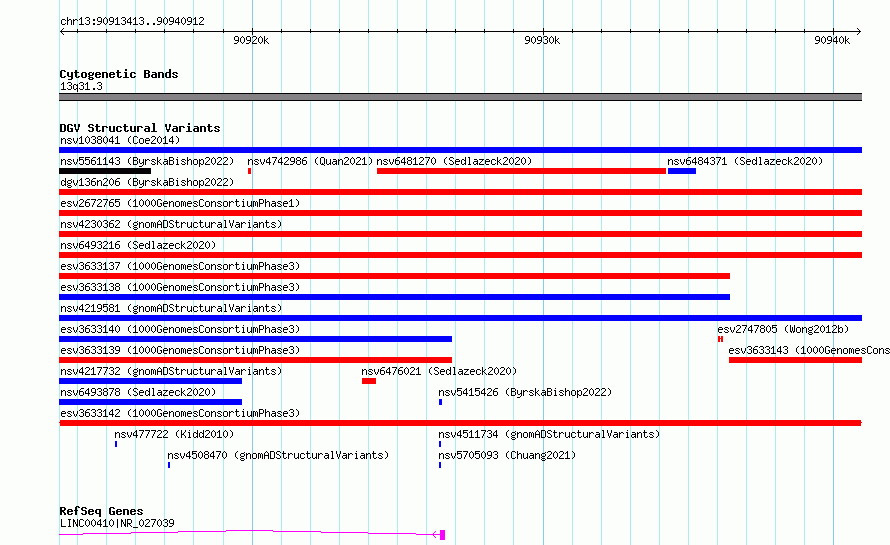Open esv3633137 (1000GenomesConsortiumPhase3) label

pos(180,266)
